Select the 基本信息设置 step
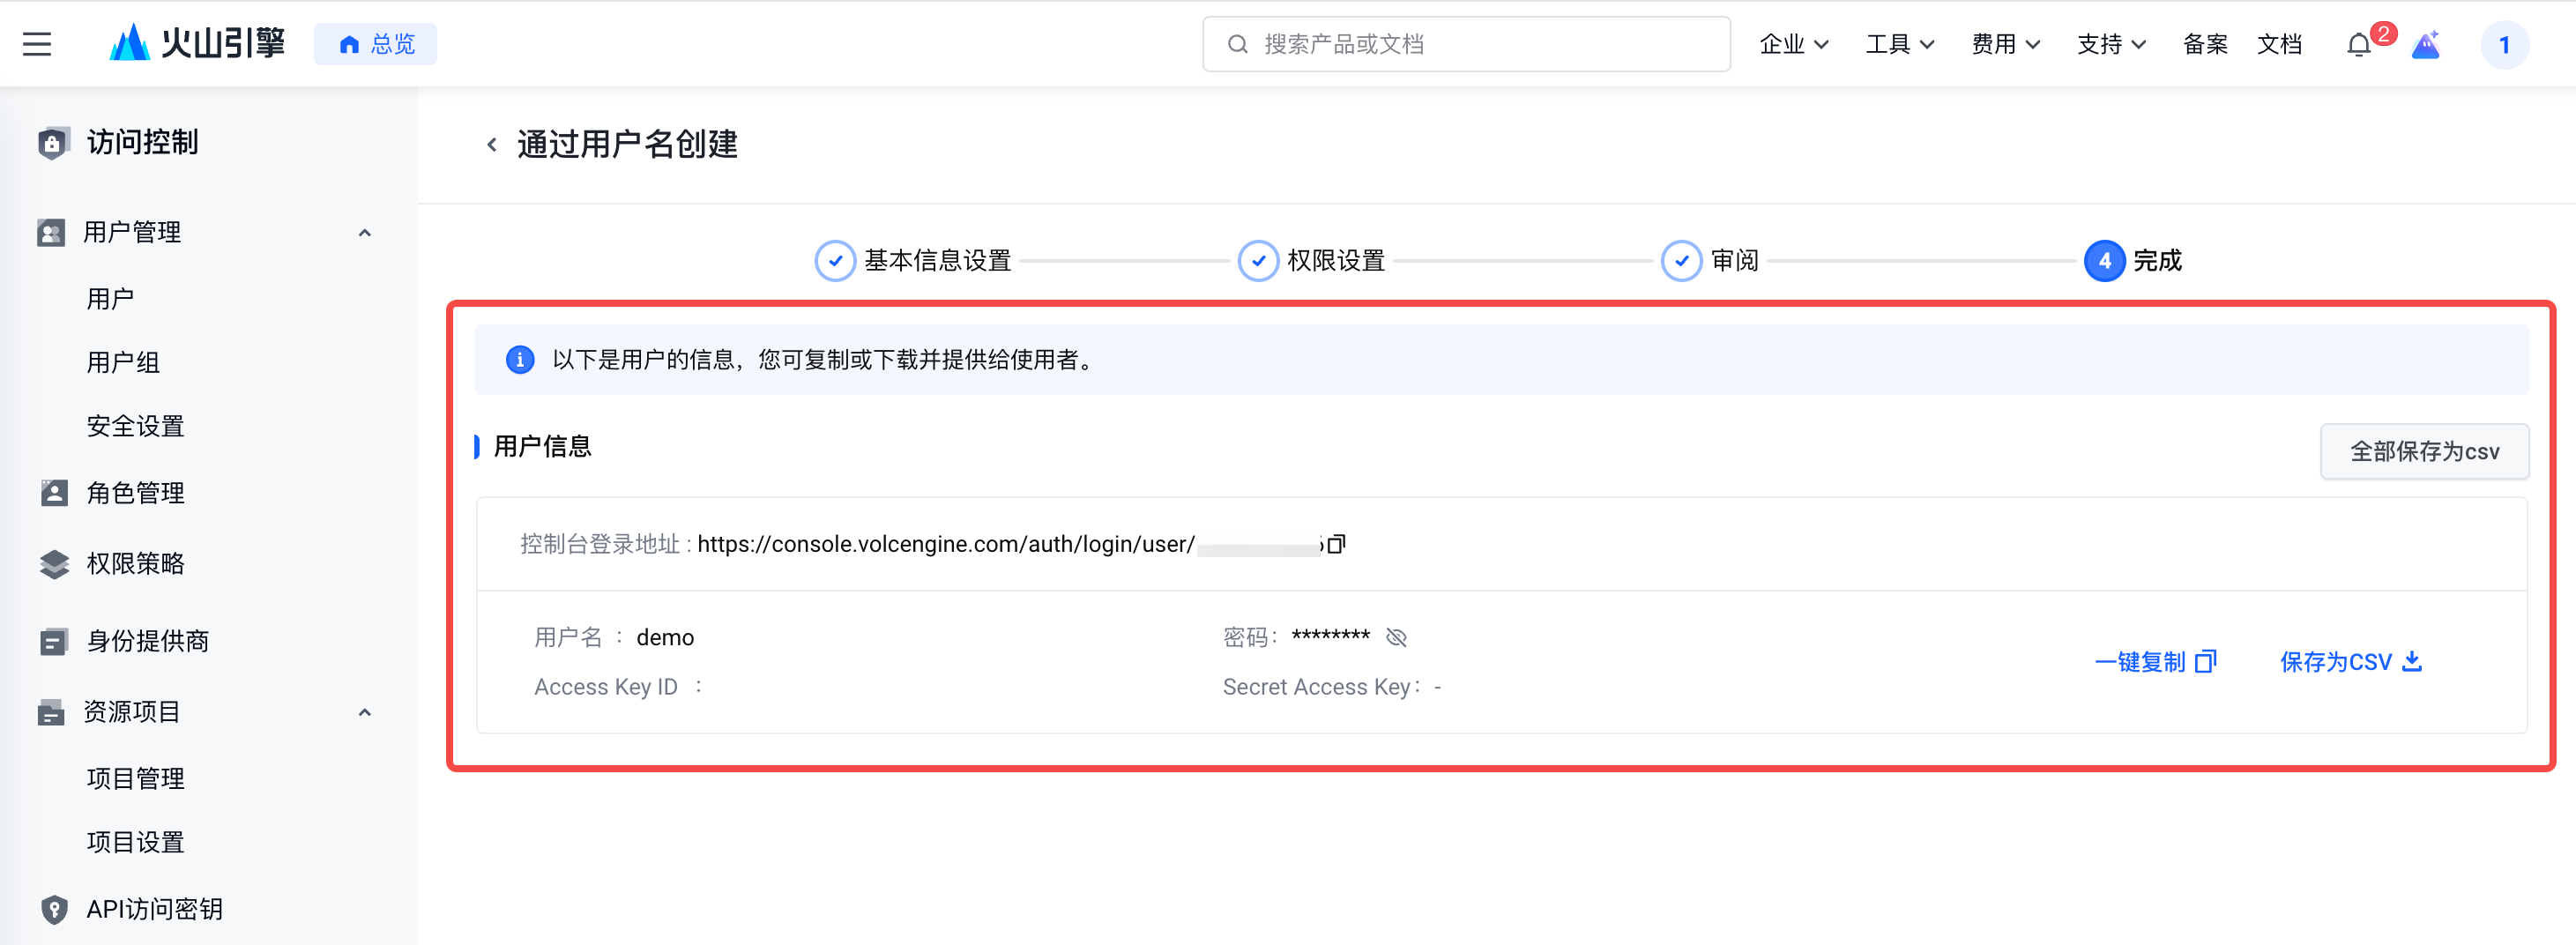The width and height of the screenshot is (2576, 945). click(x=913, y=261)
